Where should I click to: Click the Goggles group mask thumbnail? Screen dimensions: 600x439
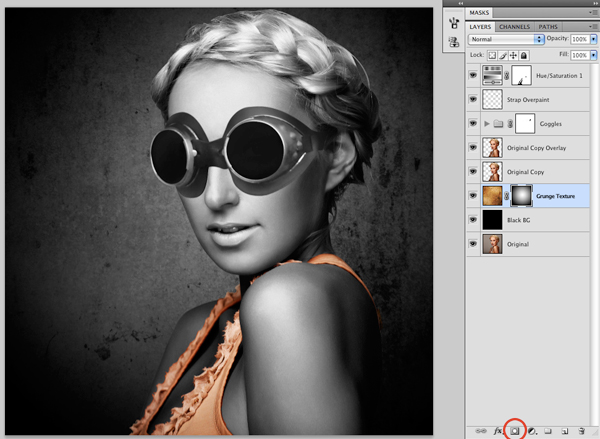tap(525, 123)
